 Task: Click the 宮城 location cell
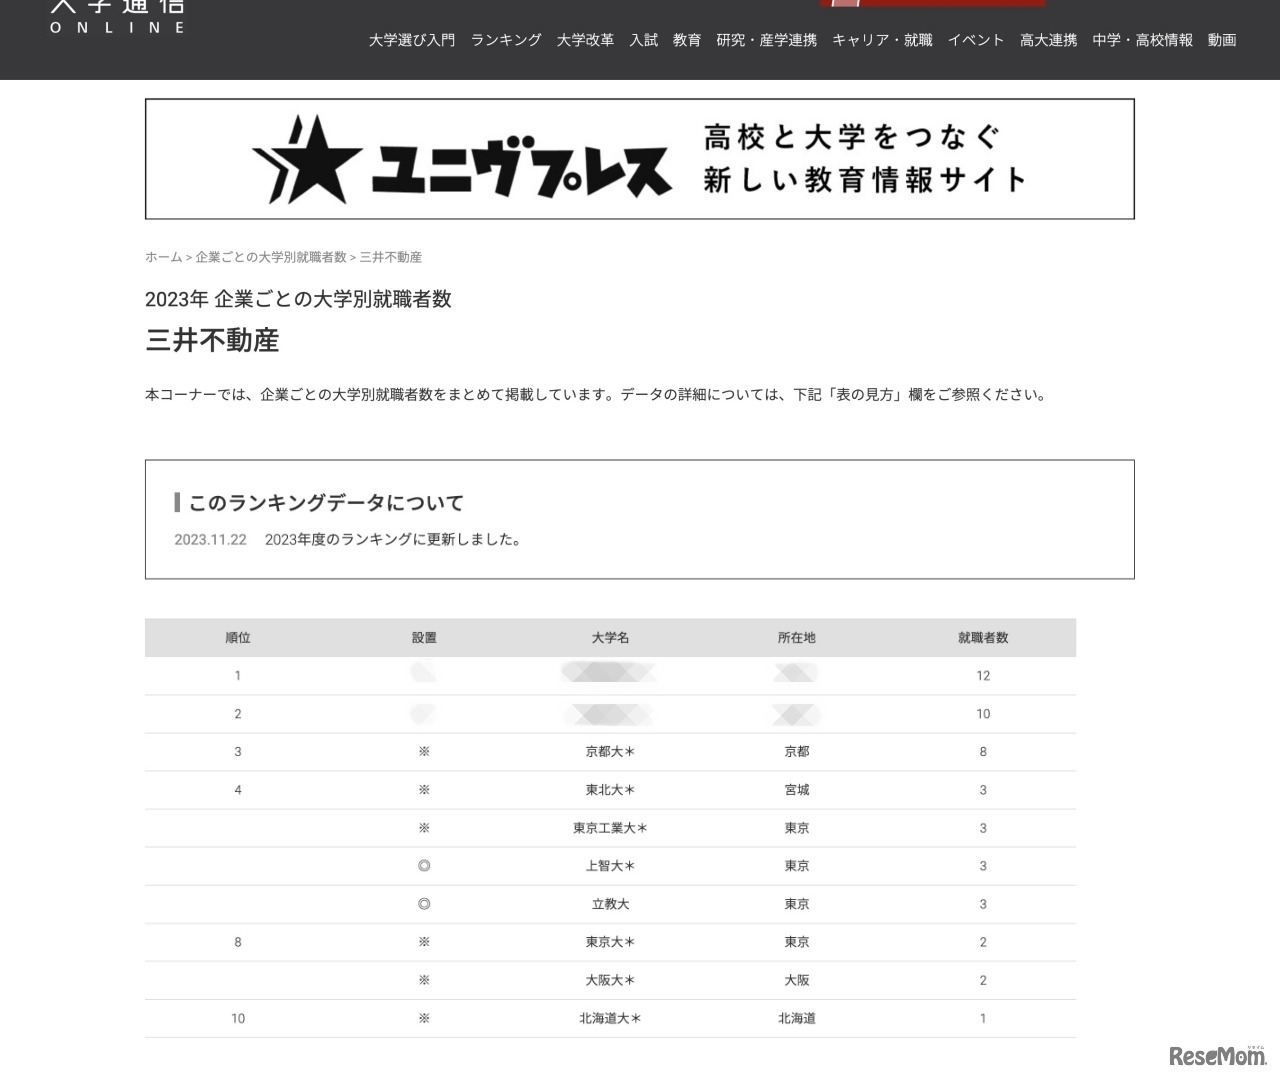click(797, 790)
